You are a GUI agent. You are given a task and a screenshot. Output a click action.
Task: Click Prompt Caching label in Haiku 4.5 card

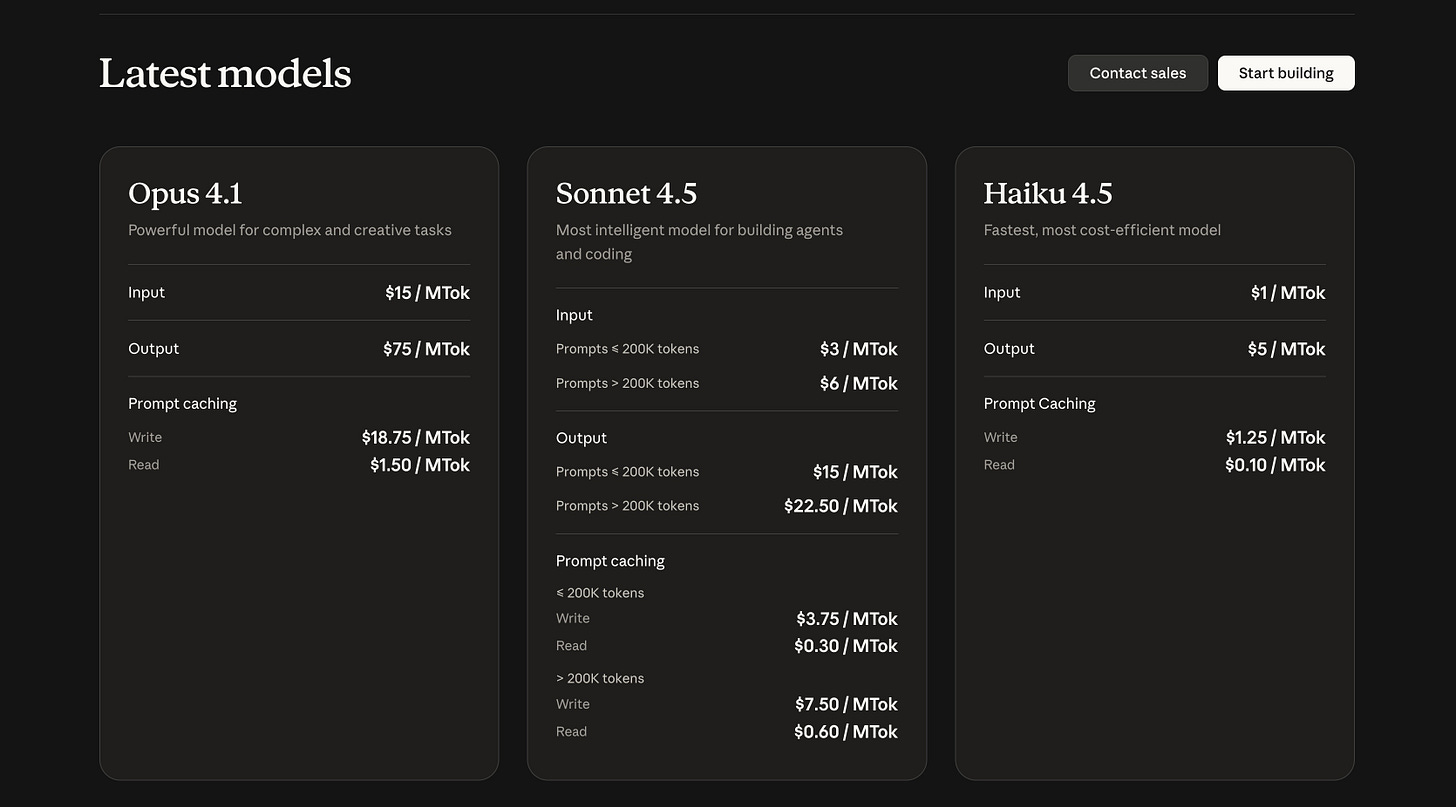point(1040,404)
